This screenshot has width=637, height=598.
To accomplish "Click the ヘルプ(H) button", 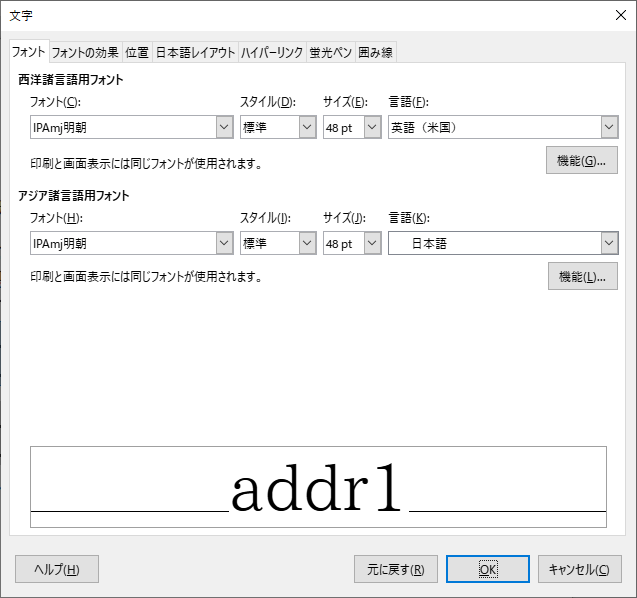I will click(57, 569).
